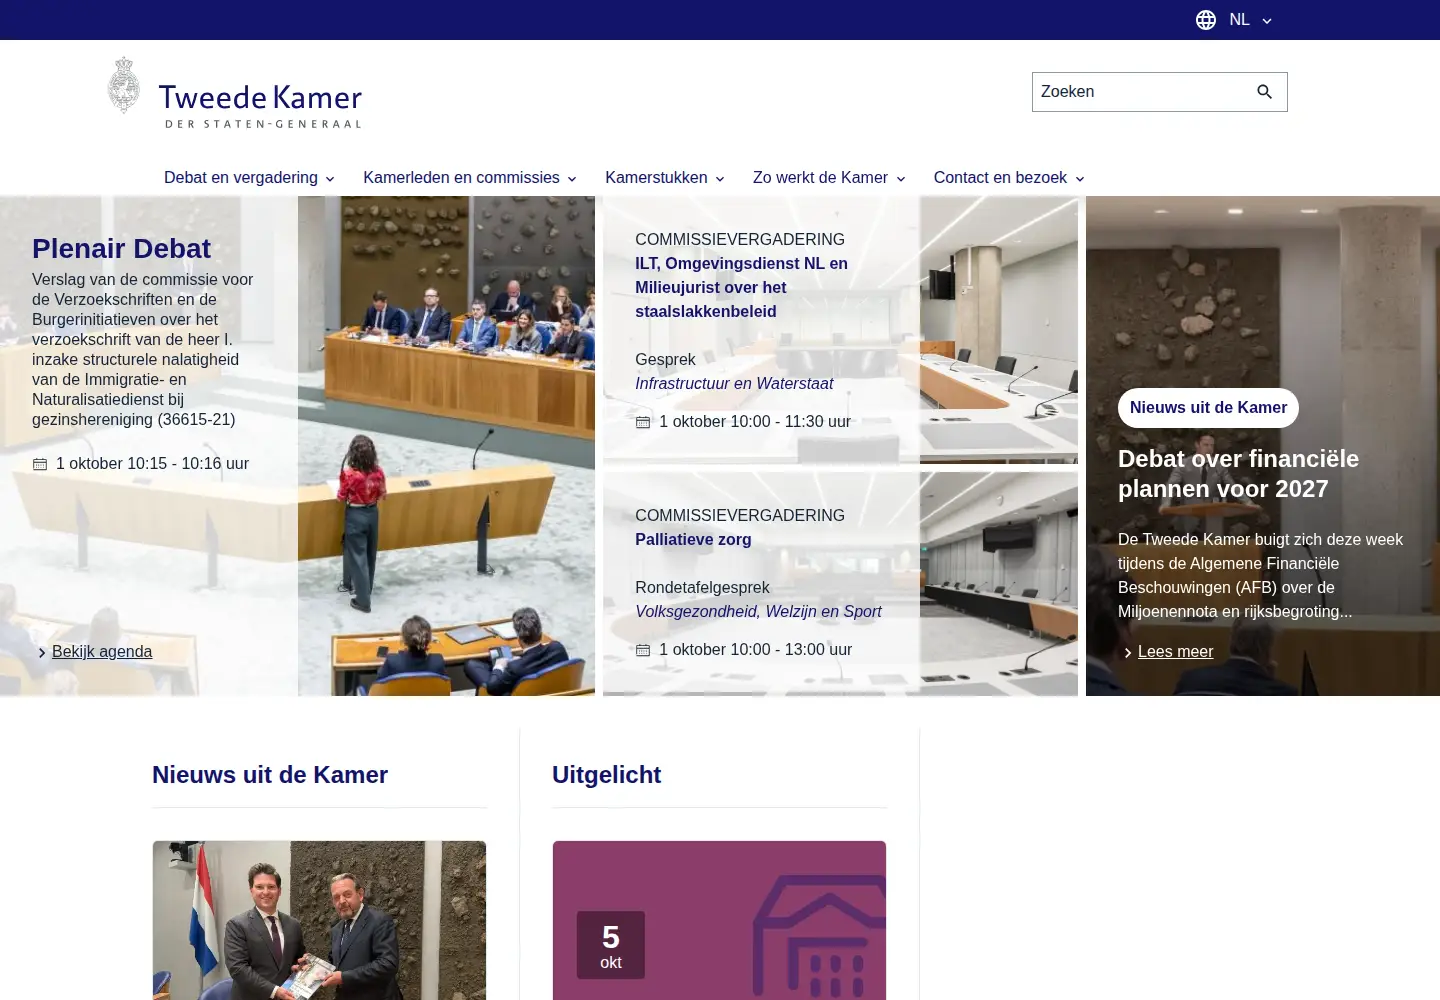Click the arrow icon before Bekijk agenda
The height and width of the screenshot is (1000, 1440).
pyautogui.click(x=42, y=653)
